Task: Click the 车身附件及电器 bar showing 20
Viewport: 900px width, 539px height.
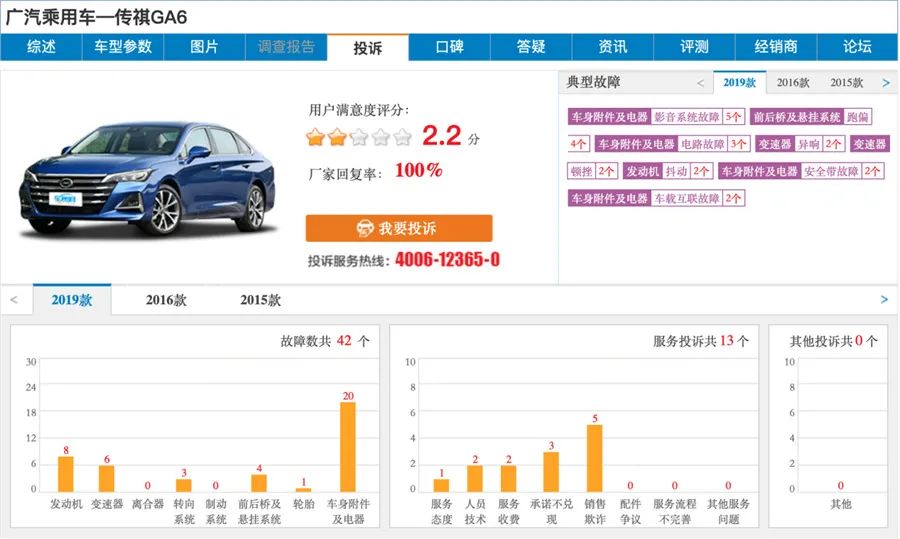Action: tap(348, 446)
